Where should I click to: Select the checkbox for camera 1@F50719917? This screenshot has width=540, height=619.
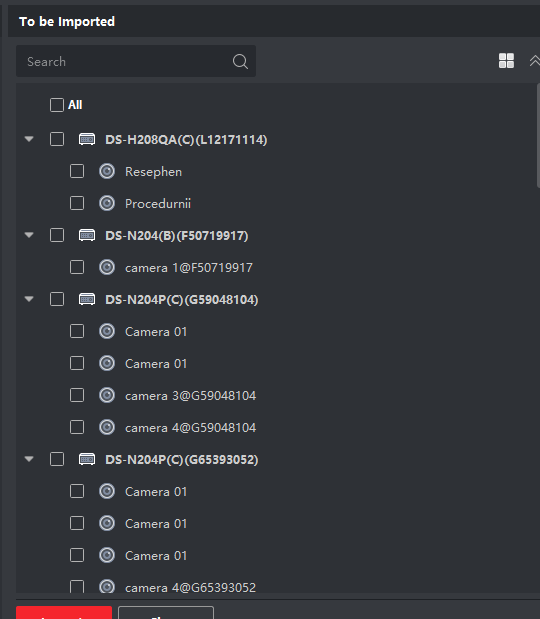point(77,267)
